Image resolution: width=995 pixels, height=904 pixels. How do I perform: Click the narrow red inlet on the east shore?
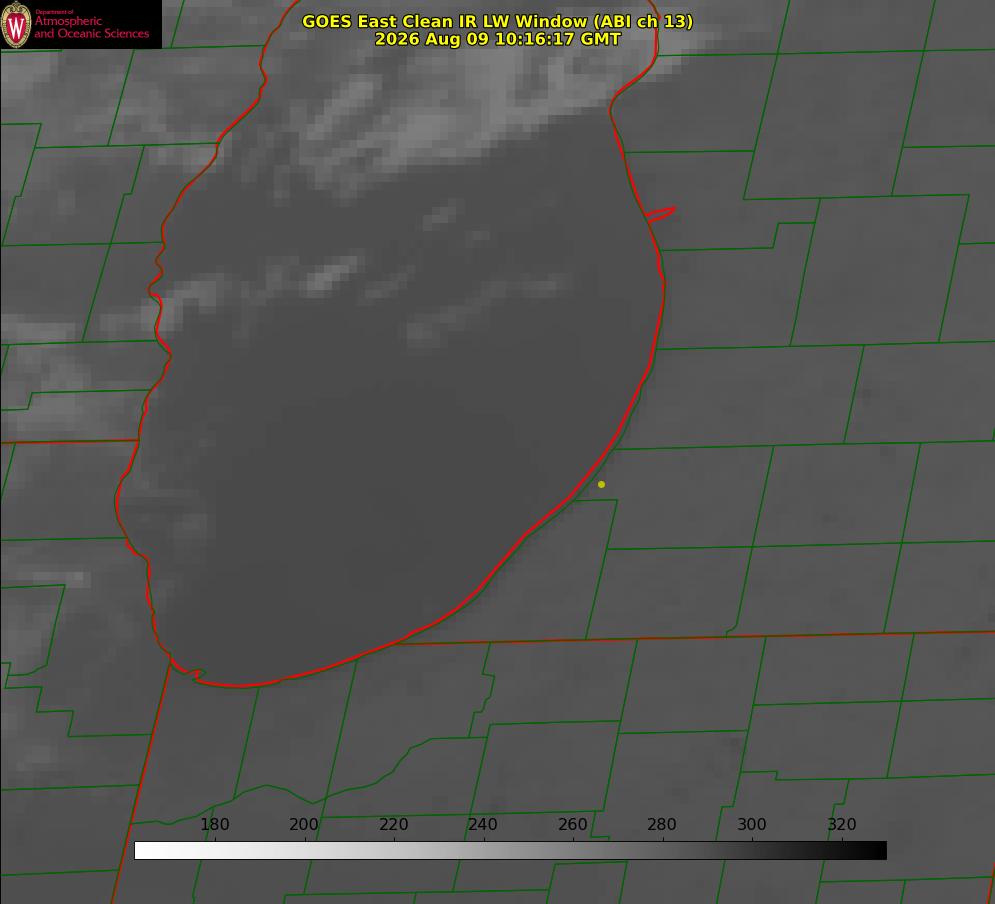tap(660, 214)
